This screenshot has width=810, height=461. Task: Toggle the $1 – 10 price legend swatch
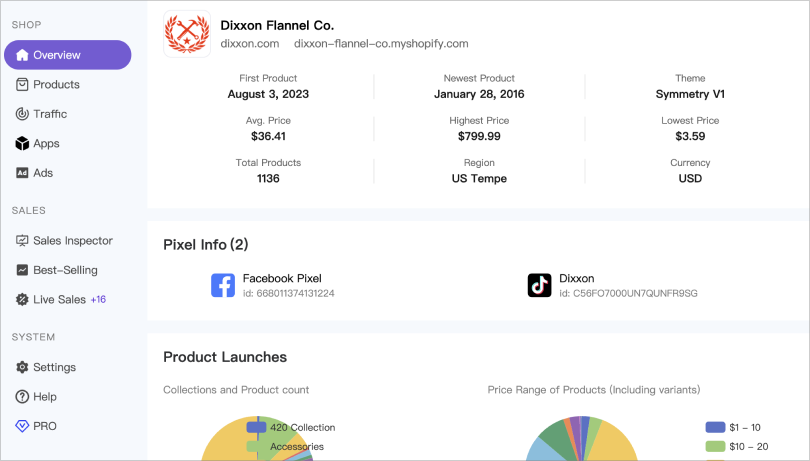click(715, 427)
